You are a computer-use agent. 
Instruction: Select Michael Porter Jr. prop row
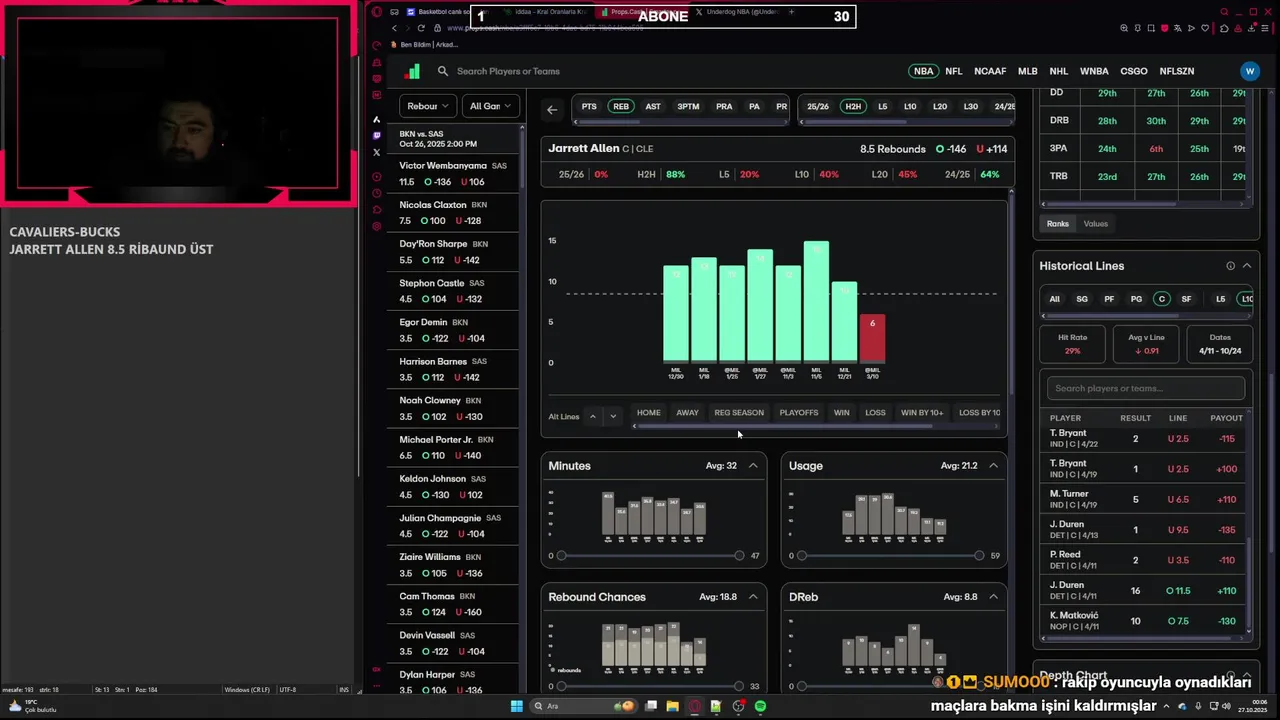455,447
